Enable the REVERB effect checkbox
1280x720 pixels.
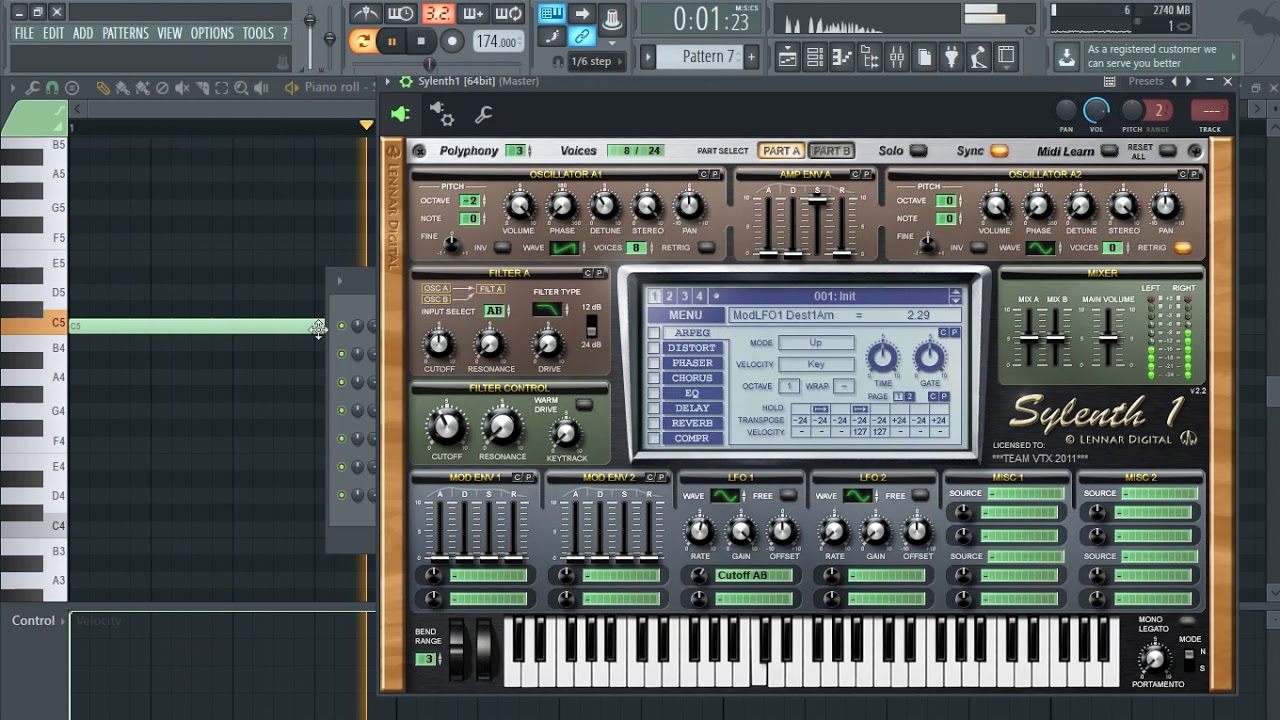653,423
